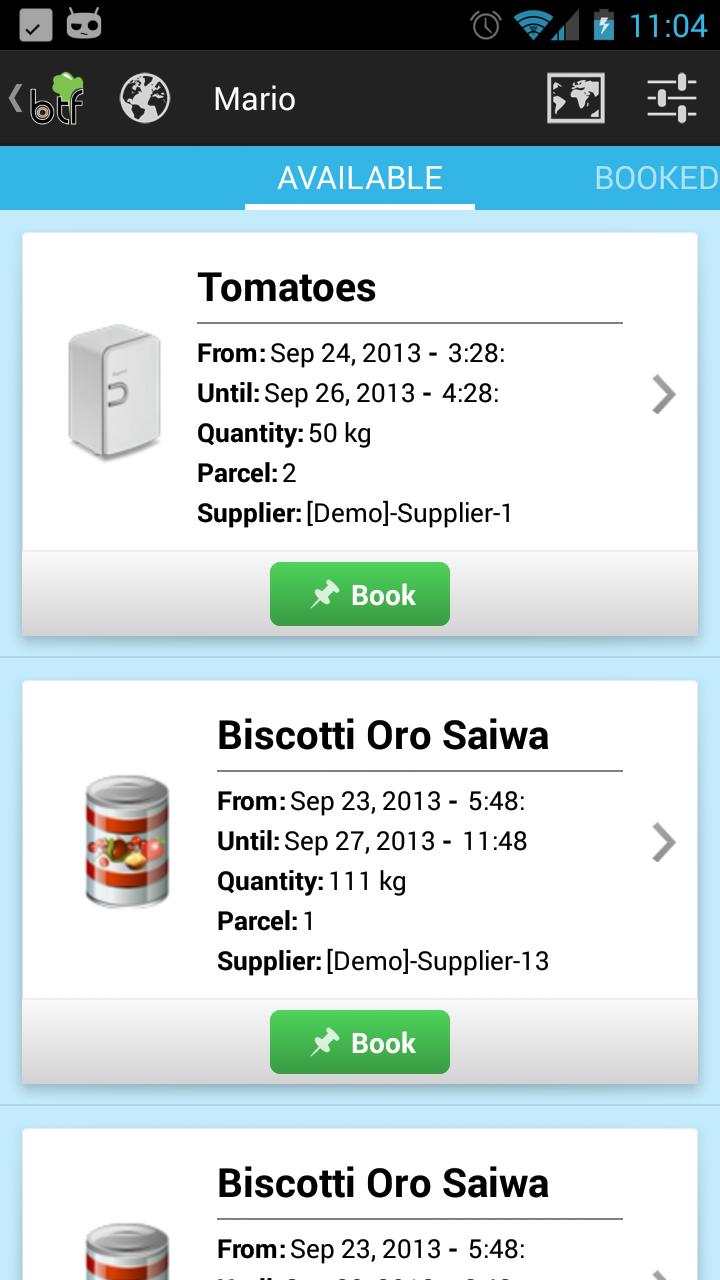Book the Tomatoes offer
The width and height of the screenshot is (720, 1280).
[360, 594]
